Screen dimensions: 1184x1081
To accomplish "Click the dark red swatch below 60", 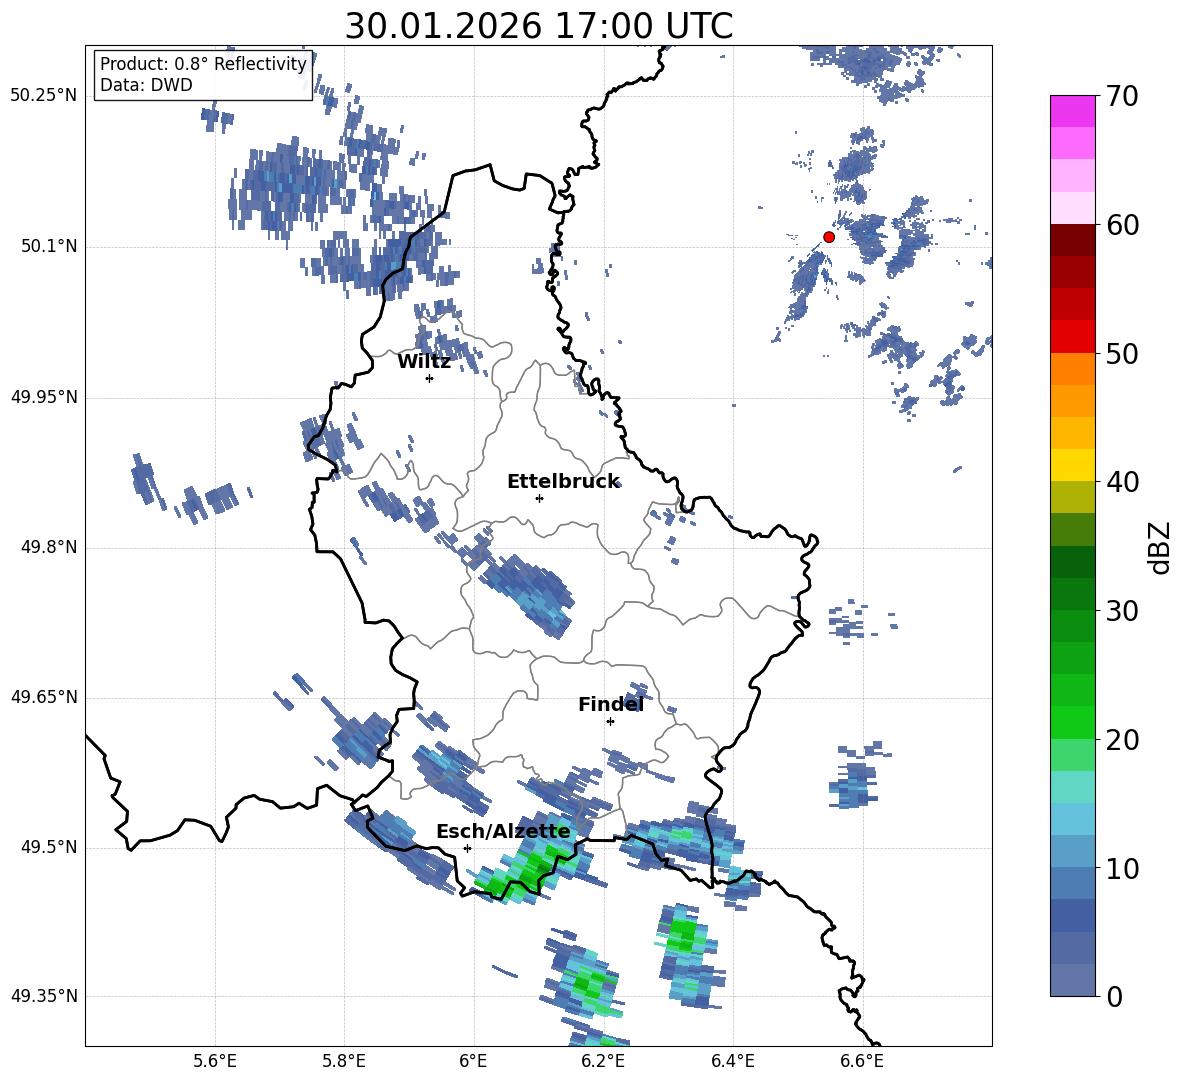I will pyautogui.click(x=1072, y=239).
